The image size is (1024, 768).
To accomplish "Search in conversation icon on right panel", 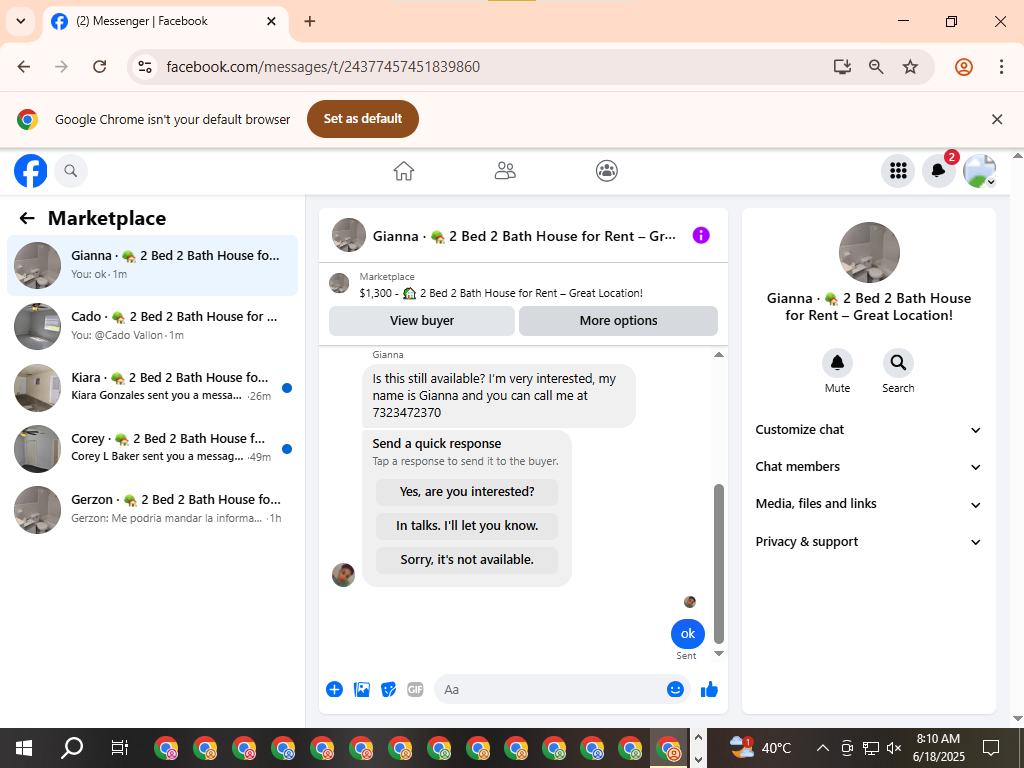I will click(x=898, y=362).
